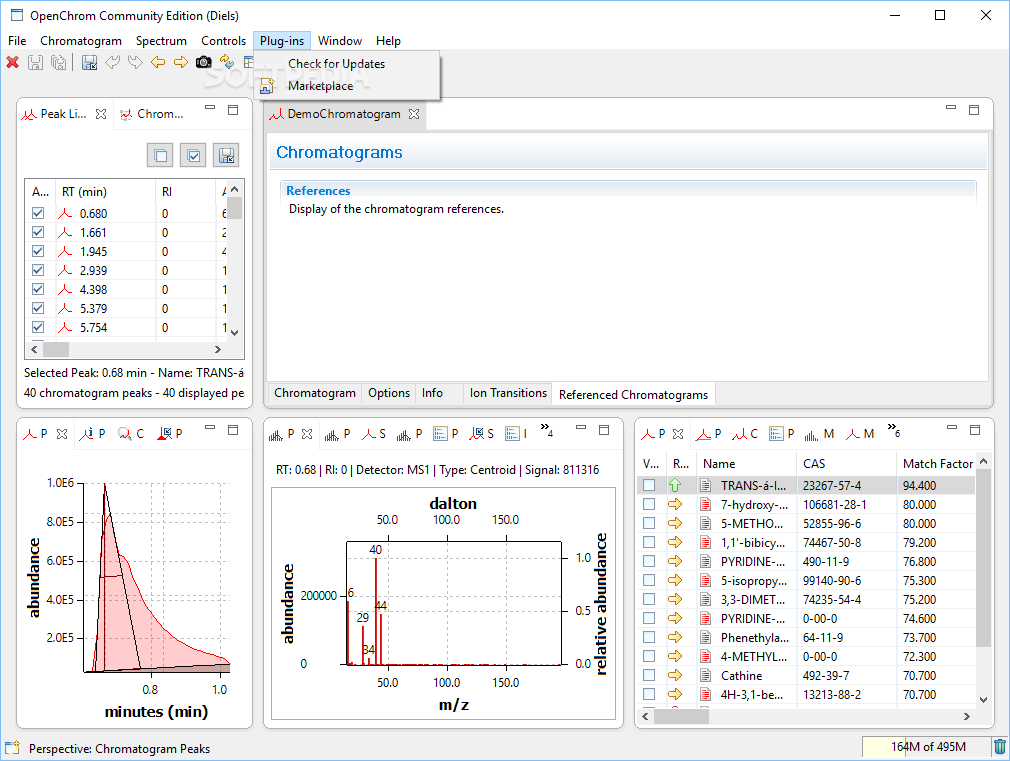Sort by Match Factor column header
Viewport: 1010px width, 761px height.
click(x=937, y=463)
